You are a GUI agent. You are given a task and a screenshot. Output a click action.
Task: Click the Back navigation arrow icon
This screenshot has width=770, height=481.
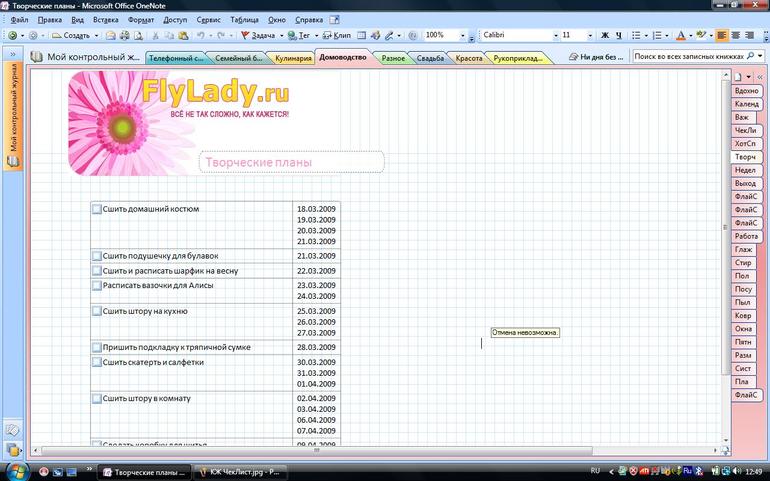(x=10, y=35)
